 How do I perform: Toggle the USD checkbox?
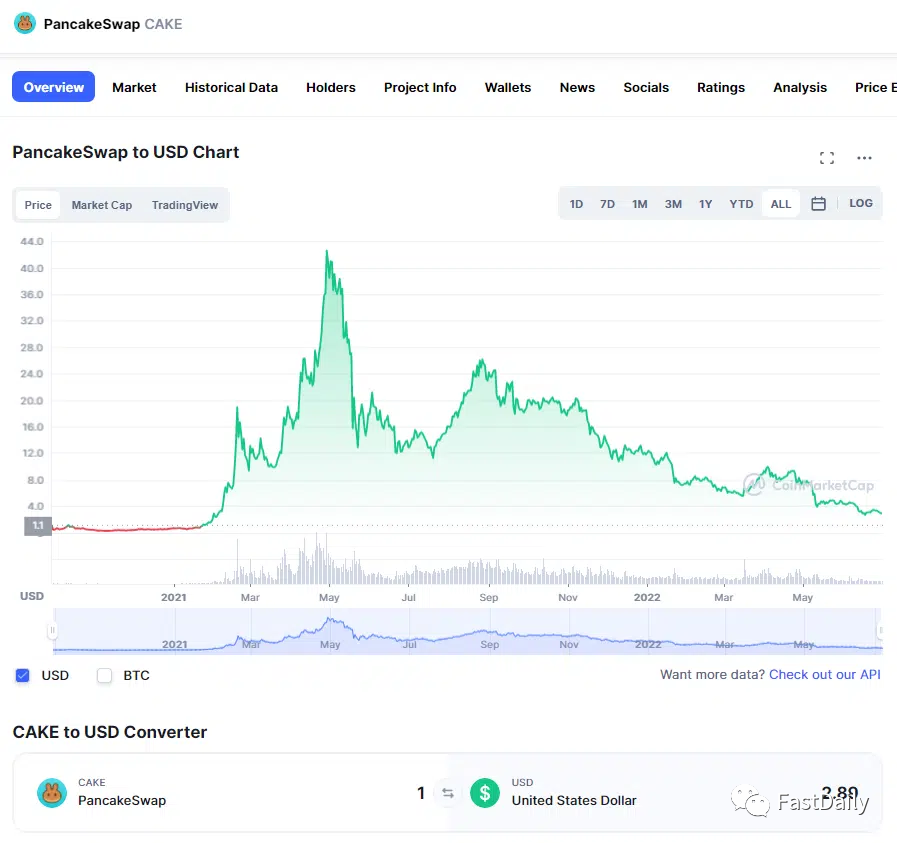(x=22, y=675)
